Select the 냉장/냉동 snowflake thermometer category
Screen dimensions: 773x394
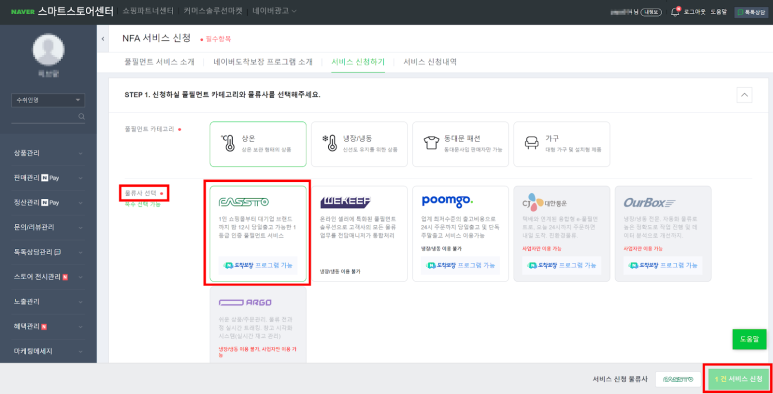tap(359, 143)
